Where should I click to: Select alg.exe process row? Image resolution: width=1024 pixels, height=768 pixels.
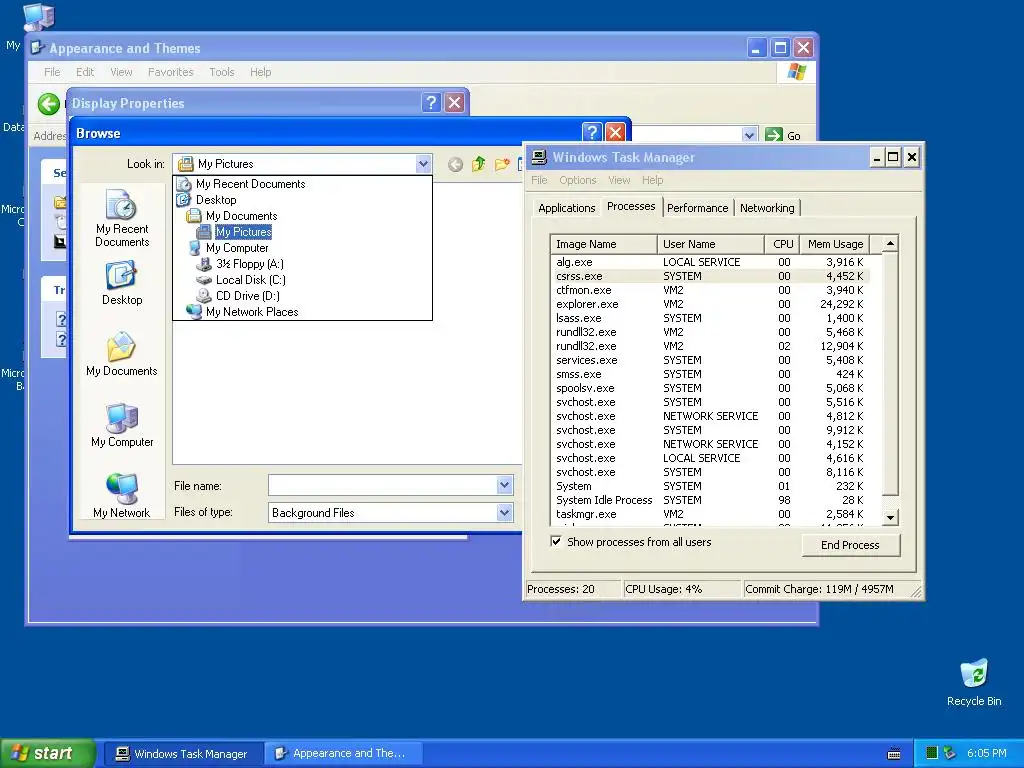pyautogui.click(x=710, y=262)
